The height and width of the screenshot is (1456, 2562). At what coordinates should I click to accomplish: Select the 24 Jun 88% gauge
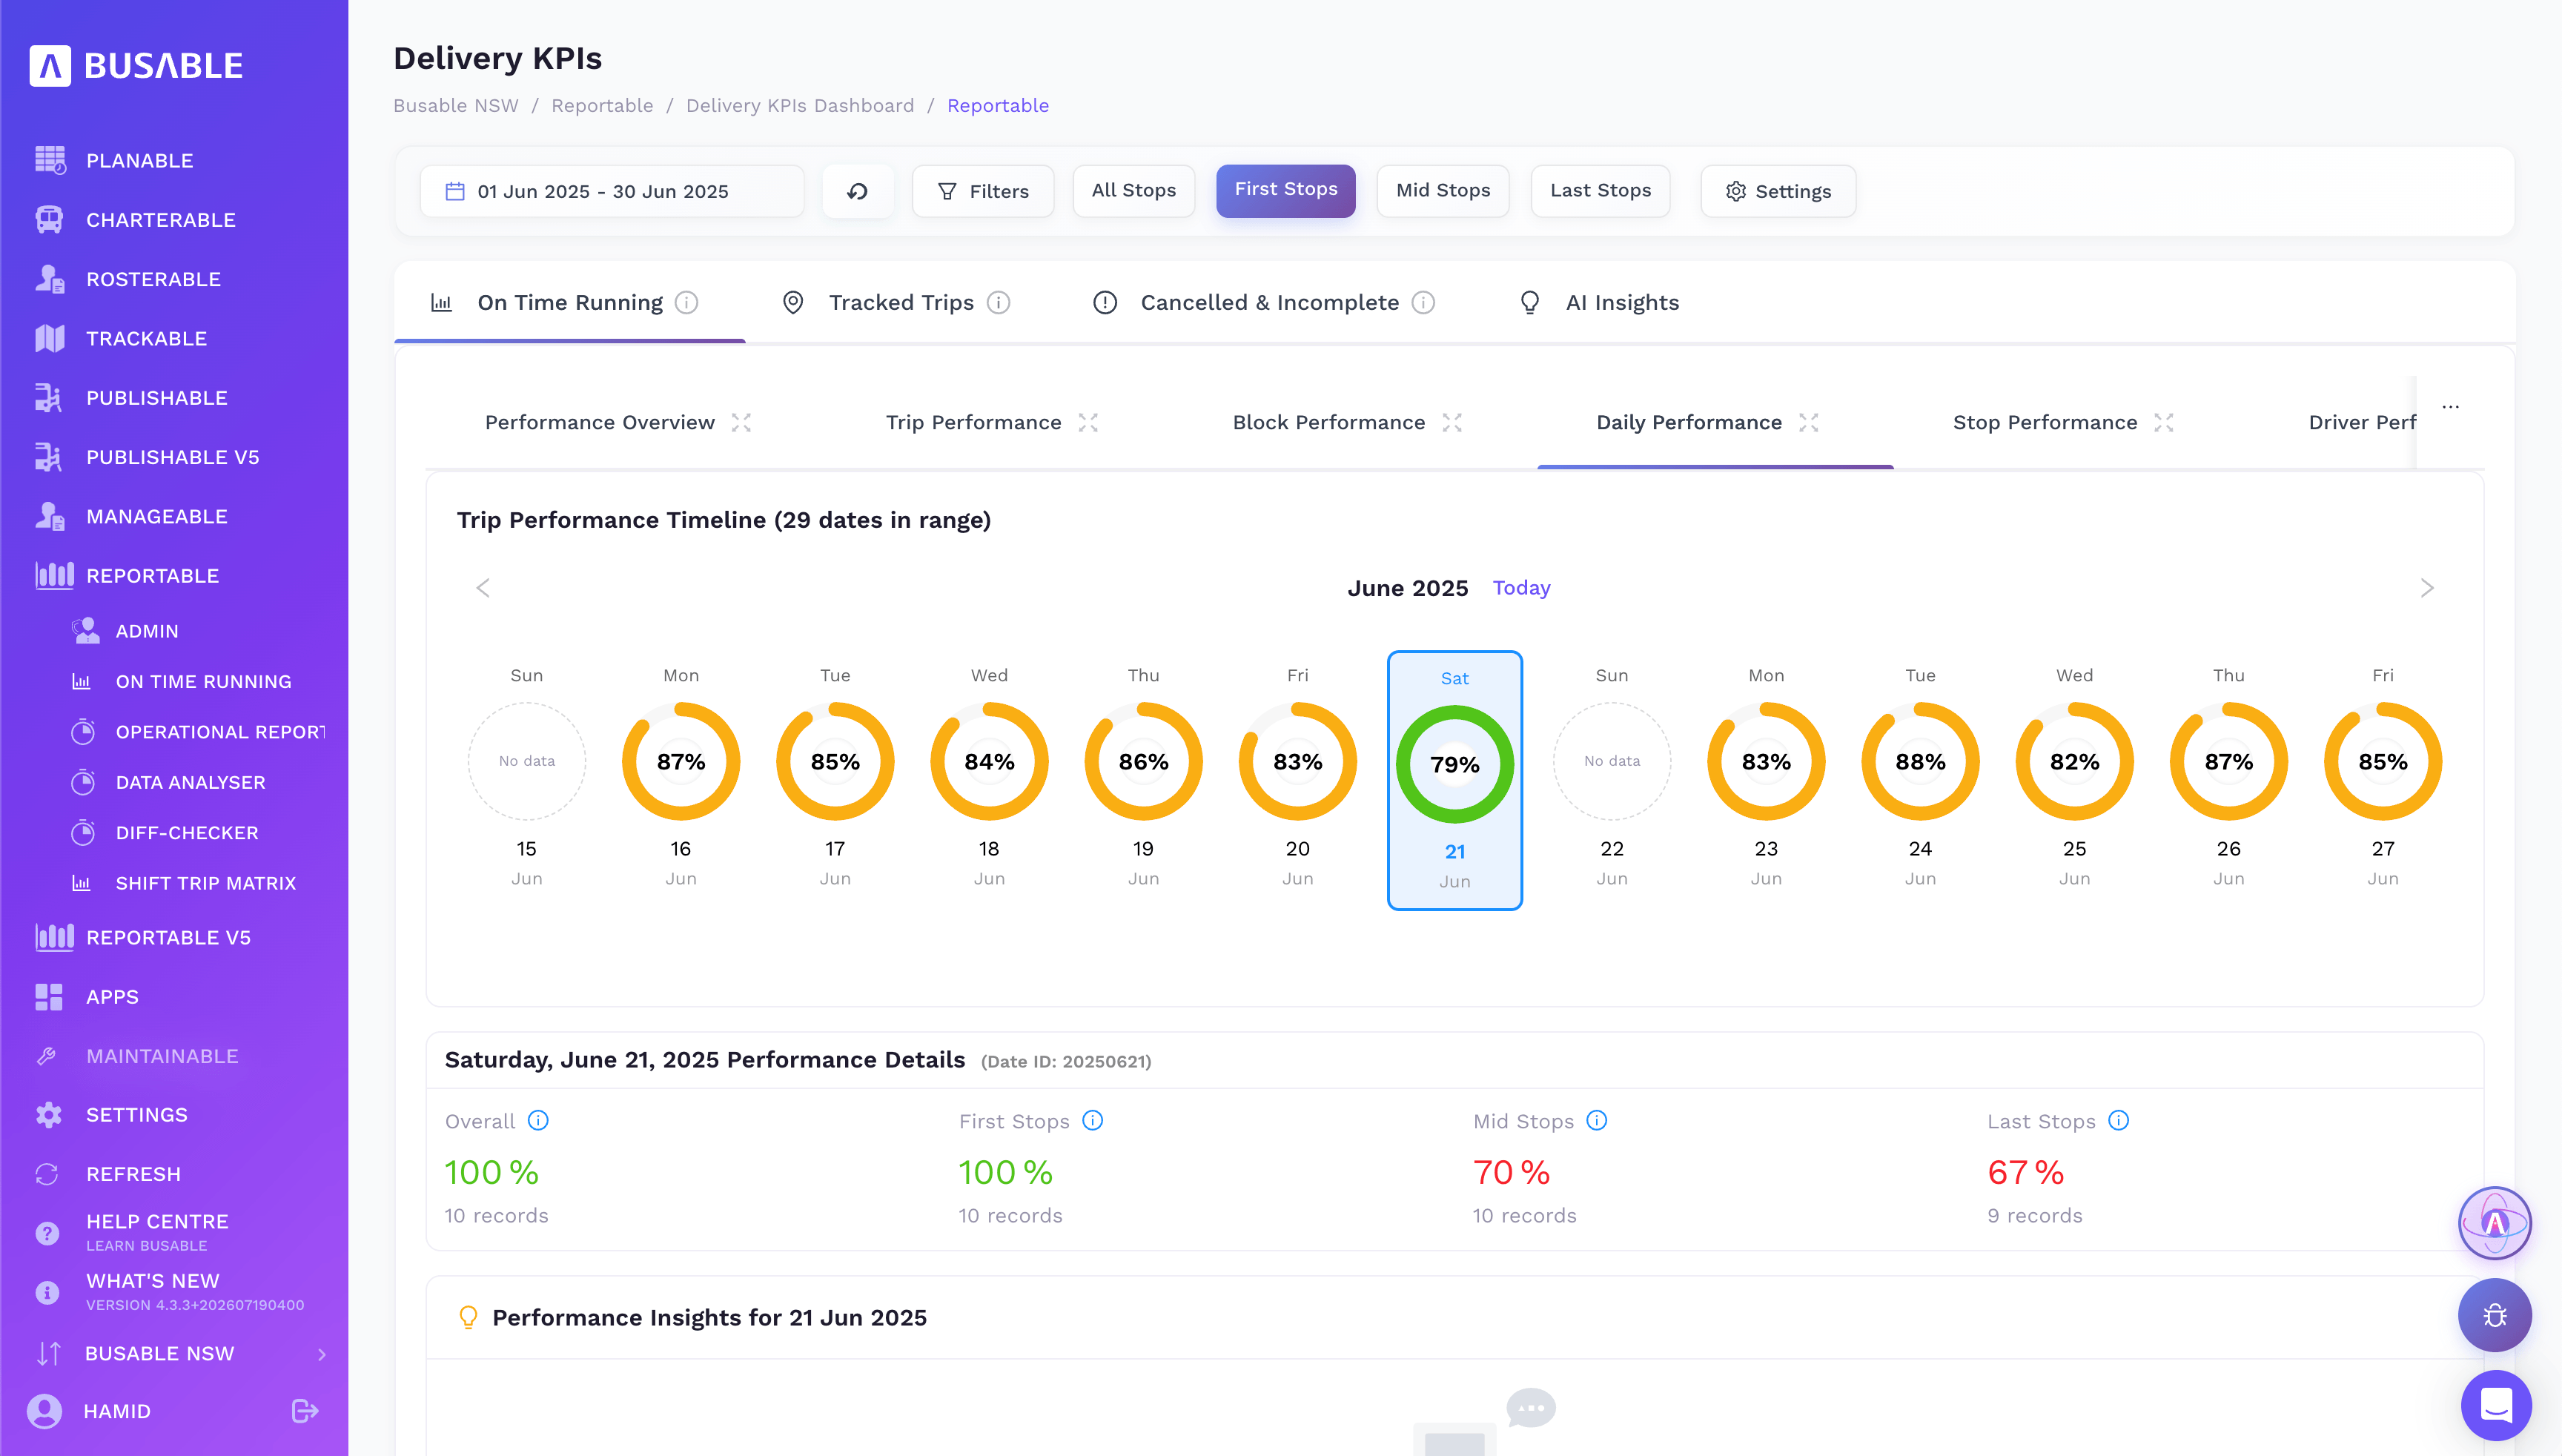[1920, 761]
